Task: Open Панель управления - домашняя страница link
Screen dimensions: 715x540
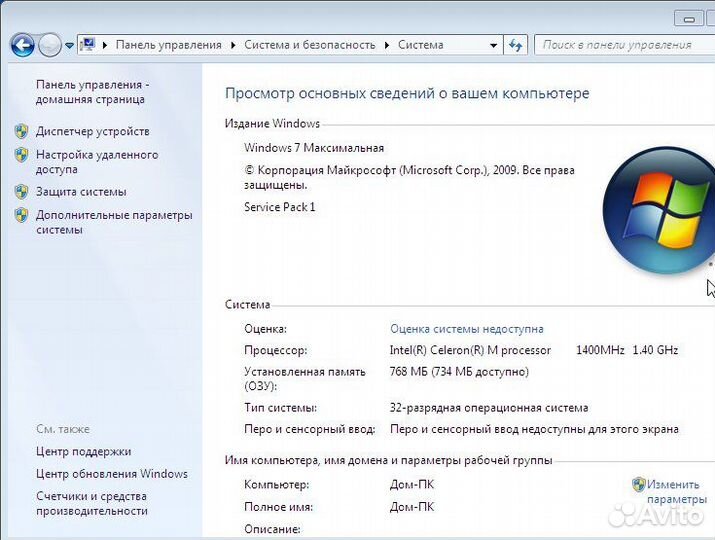Action: 93,92
